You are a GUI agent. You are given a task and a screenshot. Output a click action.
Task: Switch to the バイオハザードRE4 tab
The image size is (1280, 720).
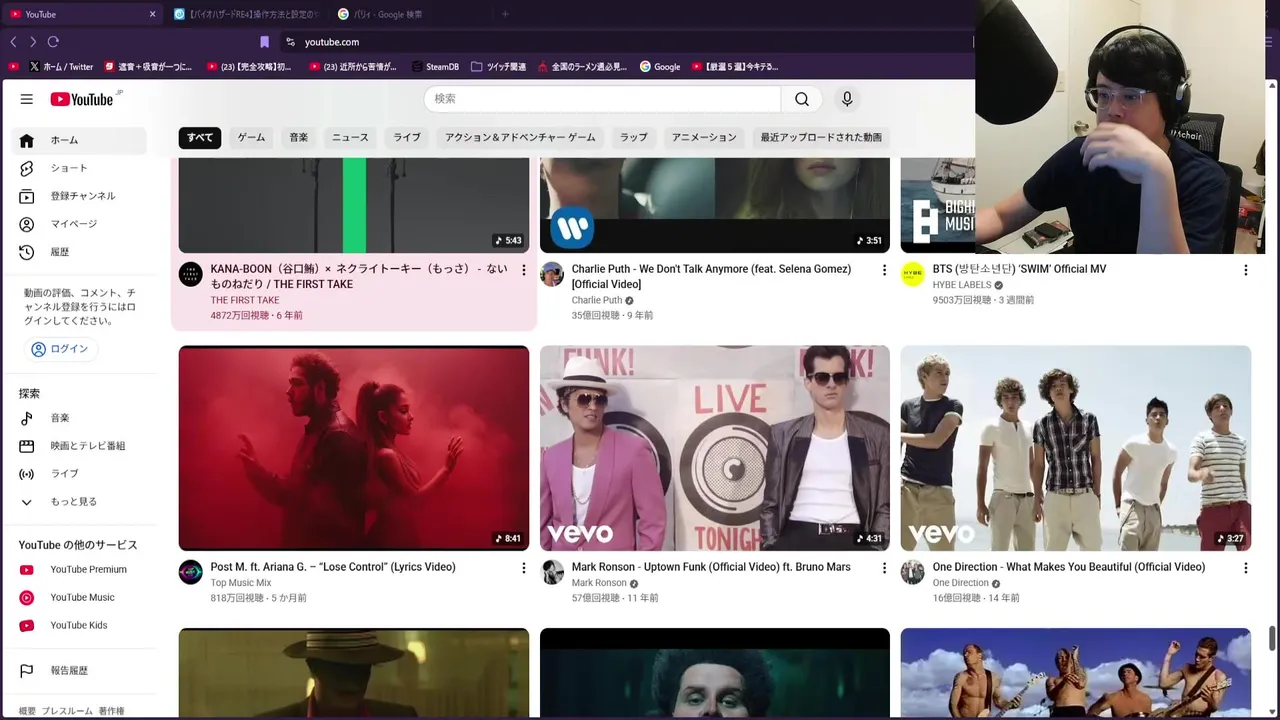tap(247, 14)
